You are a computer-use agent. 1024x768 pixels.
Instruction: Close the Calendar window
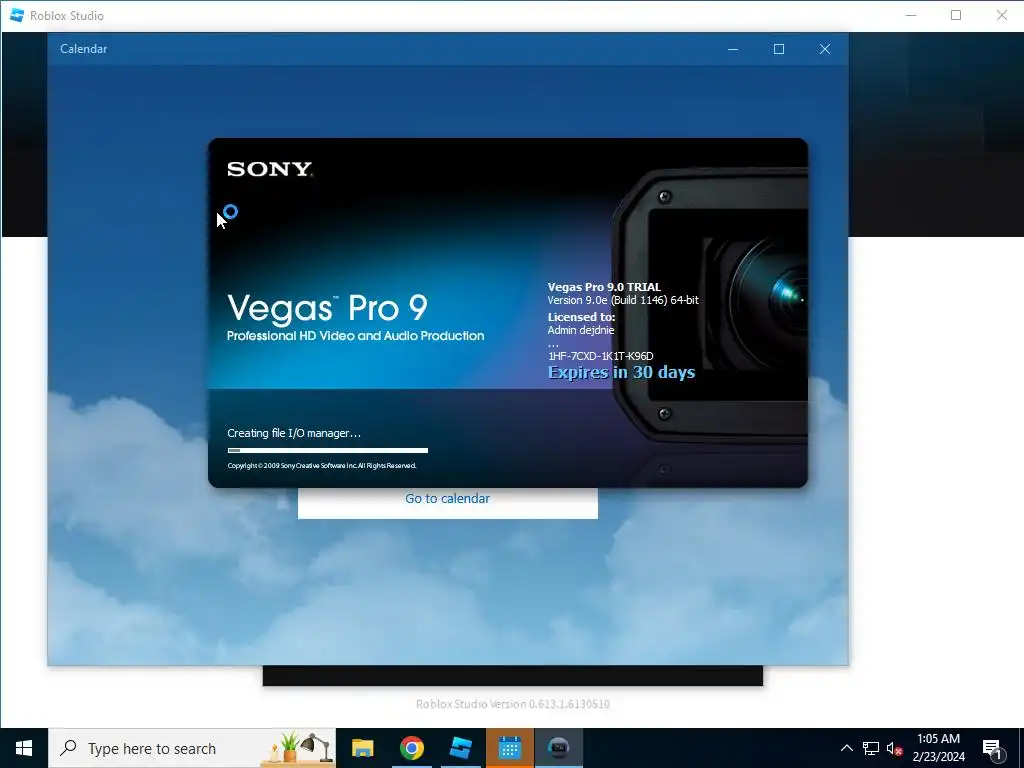pos(825,49)
